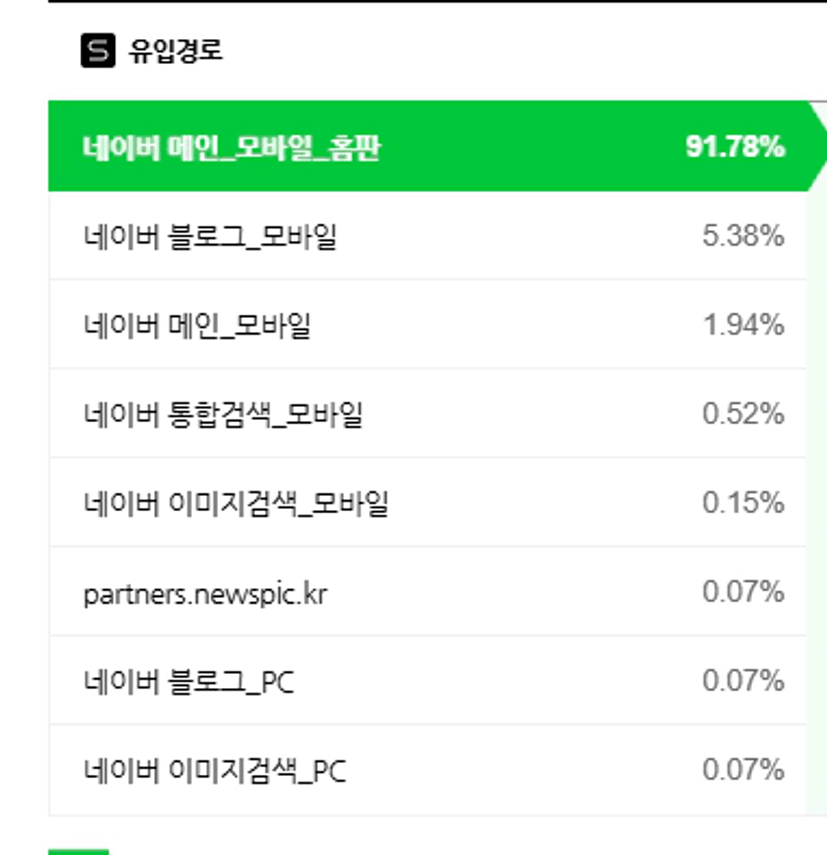827x855 pixels.
Task: Select the 네이버 블로그_모바일 referral row
Action: pyautogui.click(x=210, y=236)
